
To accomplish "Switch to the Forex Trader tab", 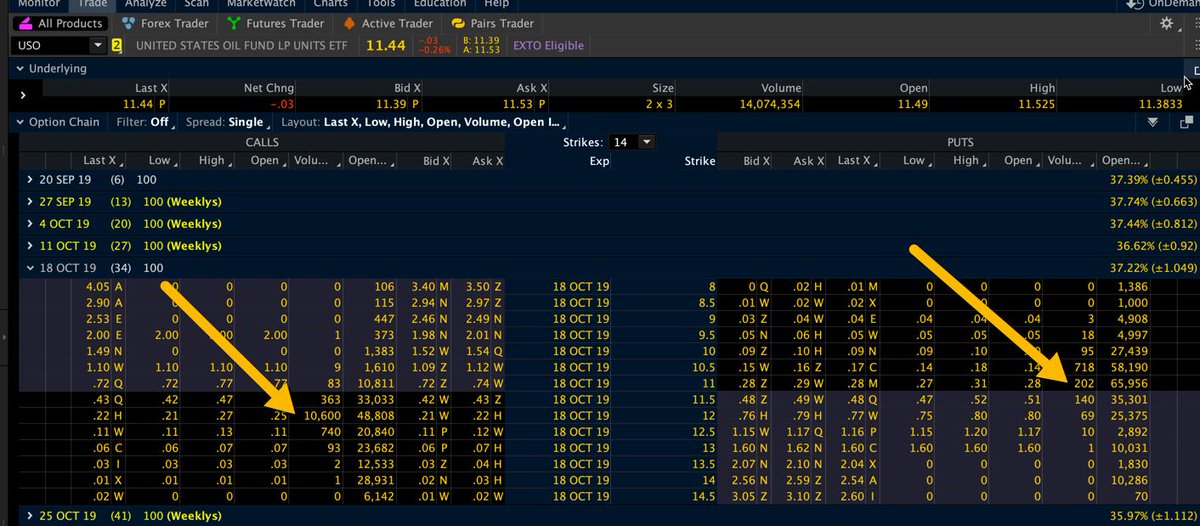I will [163, 23].
